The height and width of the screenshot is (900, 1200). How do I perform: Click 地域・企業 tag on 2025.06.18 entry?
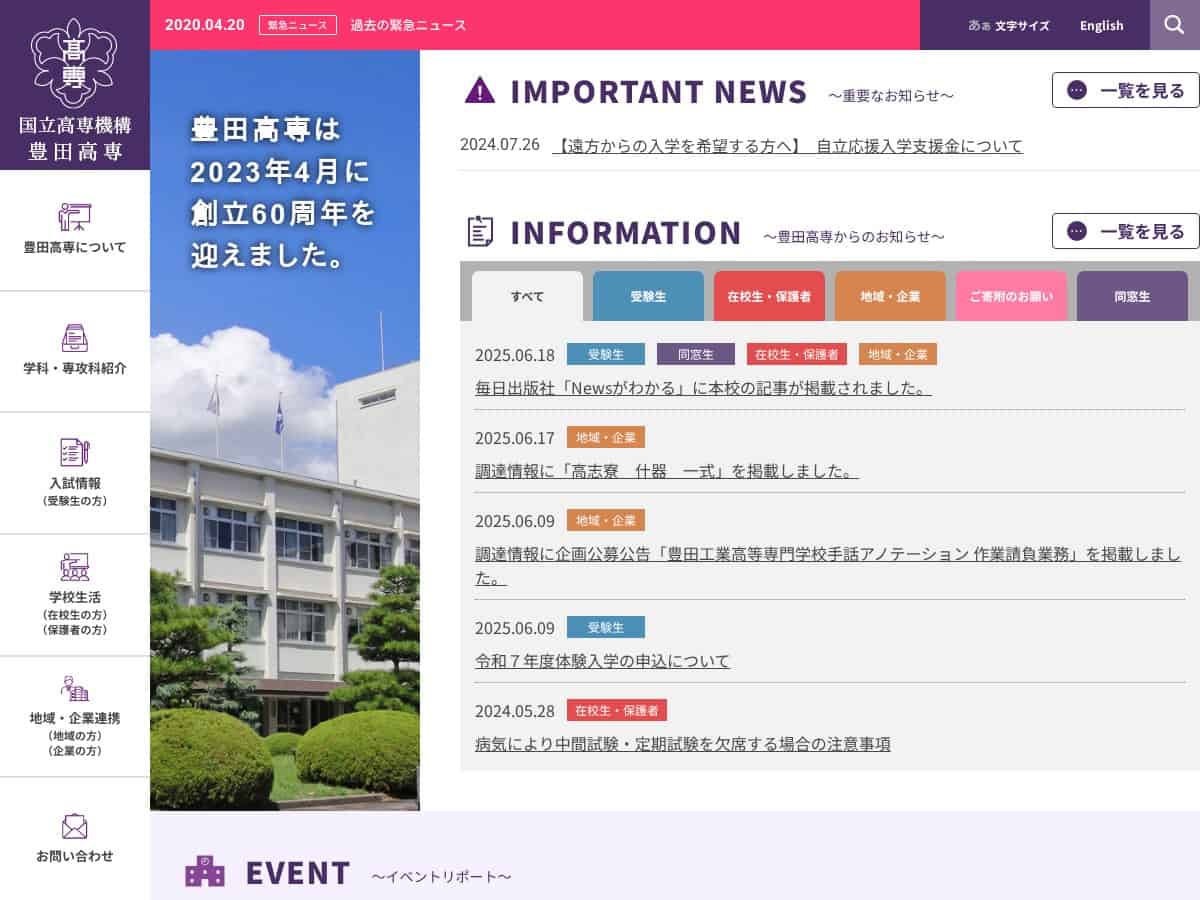click(x=898, y=354)
